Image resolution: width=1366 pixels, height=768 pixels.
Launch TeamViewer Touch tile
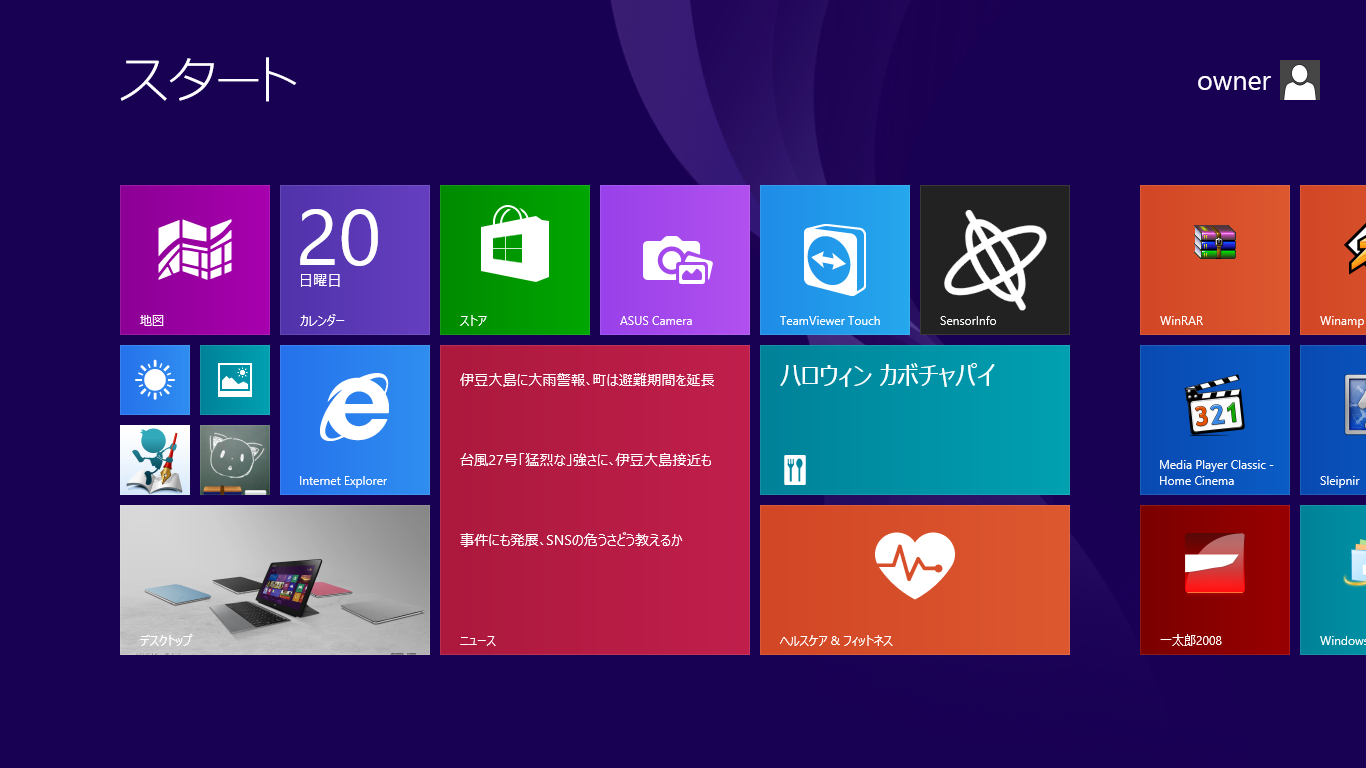coord(835,260)
